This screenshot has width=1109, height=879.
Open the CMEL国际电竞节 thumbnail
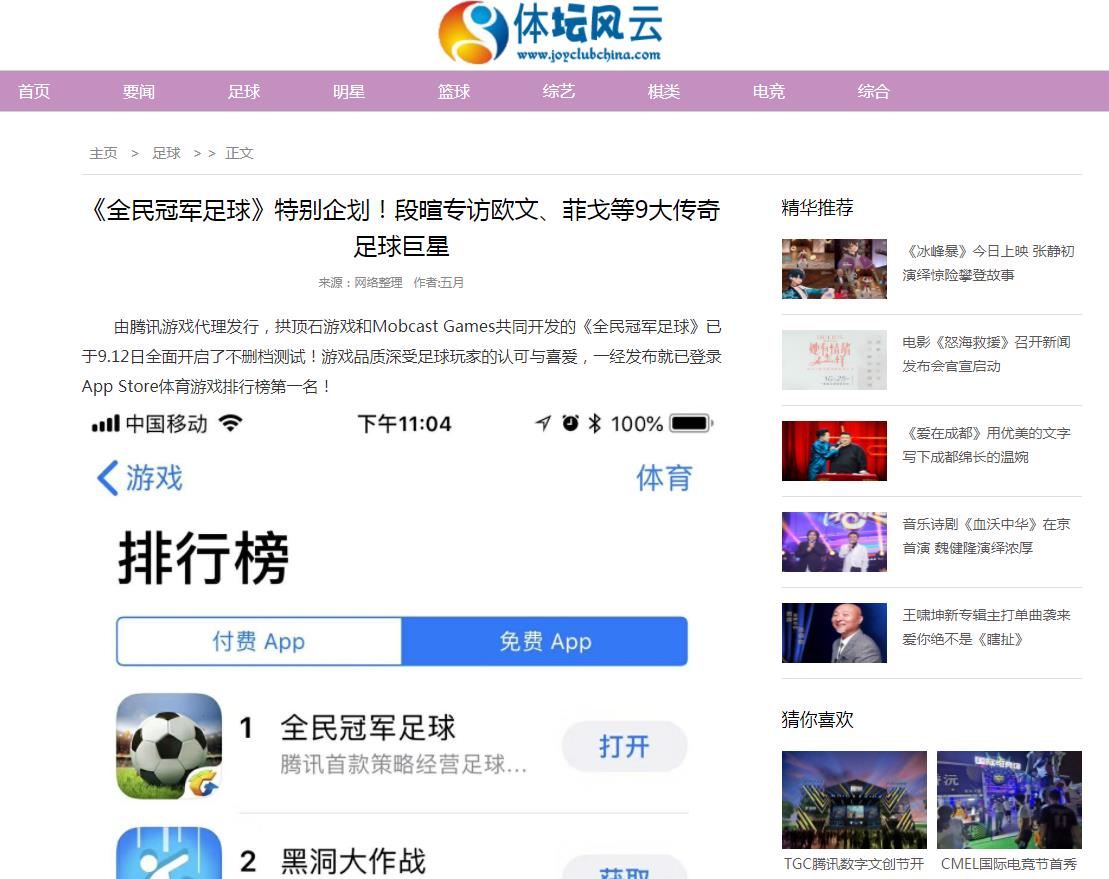(x=1009, y=800)
